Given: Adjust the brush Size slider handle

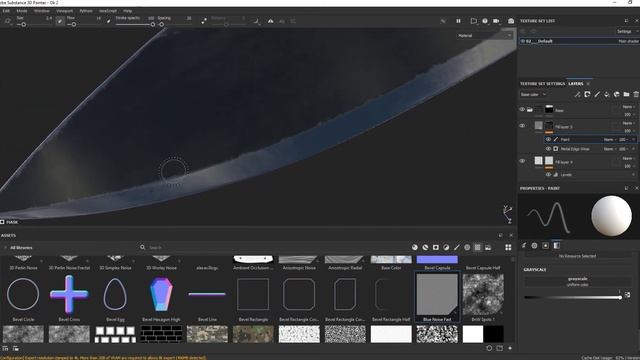Looking at the screenshot, I should coord(24,24).
